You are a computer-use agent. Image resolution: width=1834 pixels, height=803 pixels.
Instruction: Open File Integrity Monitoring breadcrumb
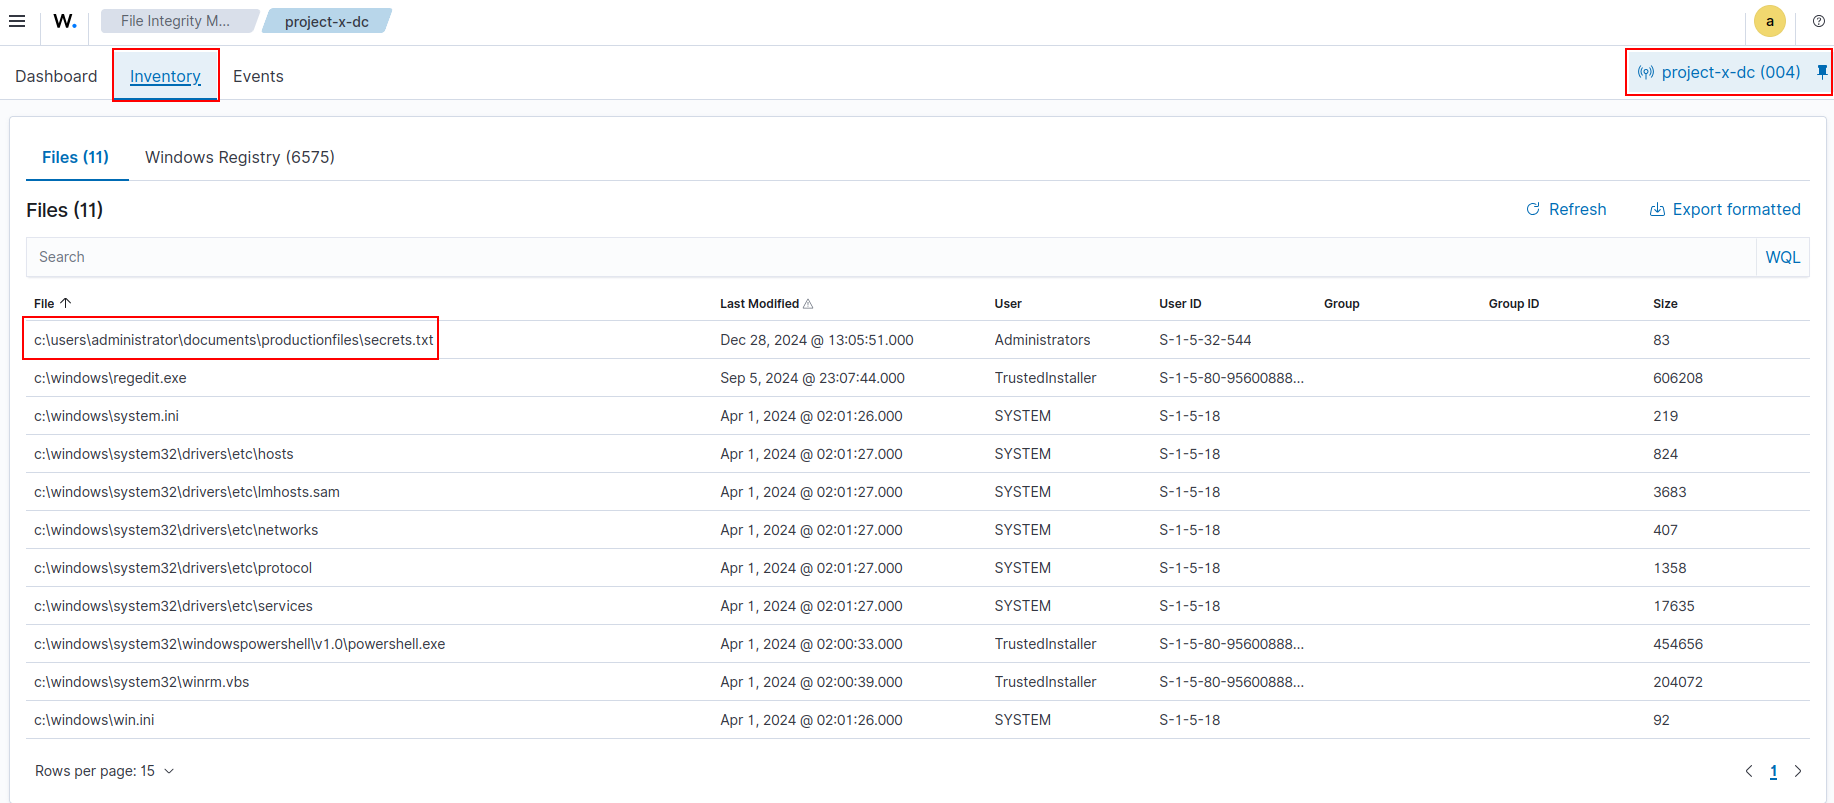coord(175,21)
